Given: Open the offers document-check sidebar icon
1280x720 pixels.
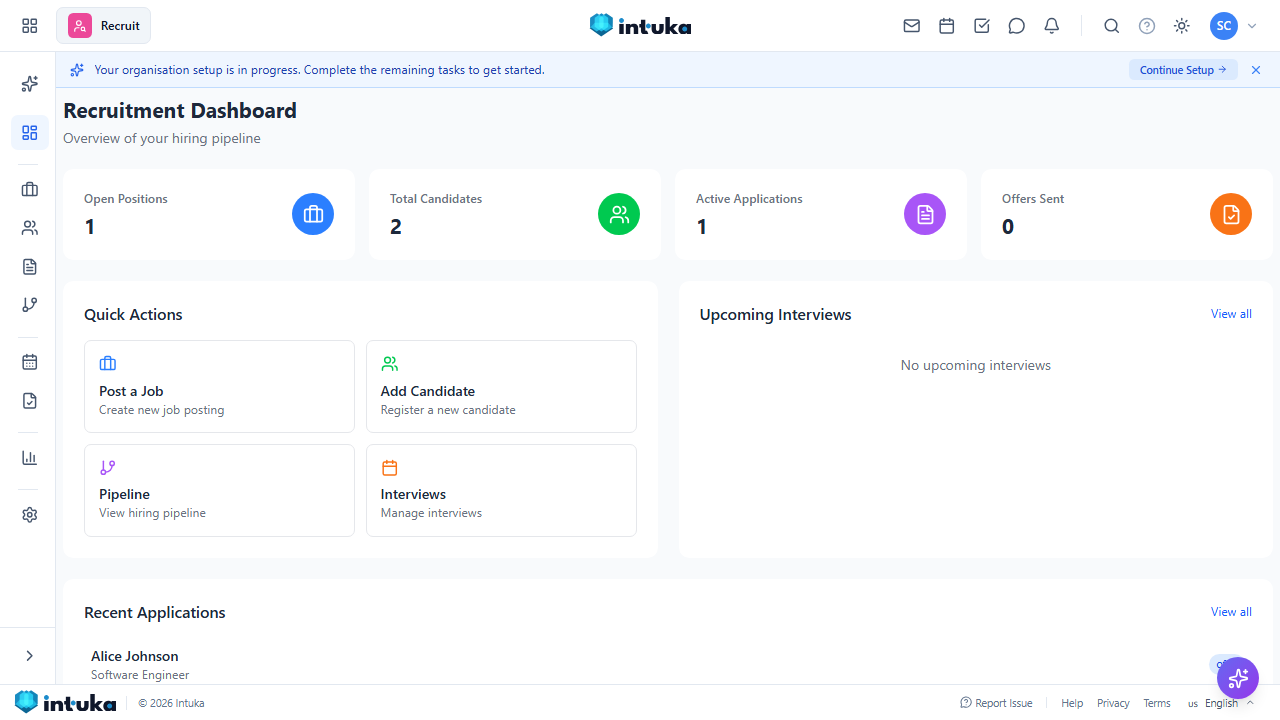Looking at the screenshot, I should [x=30, y=401].
